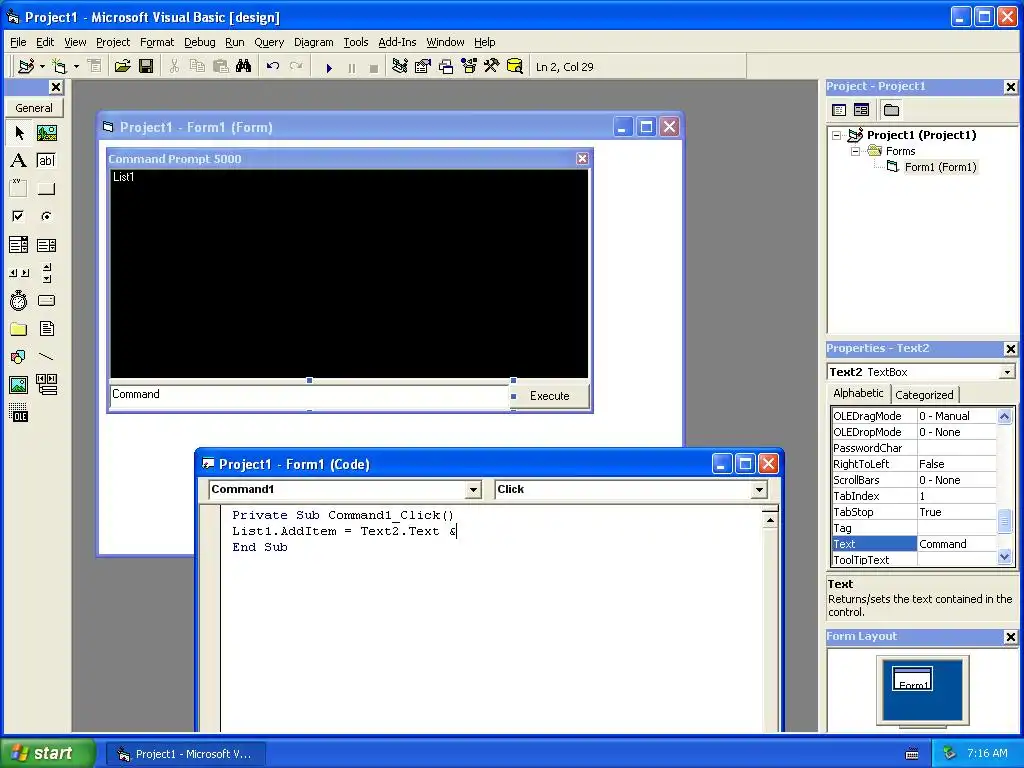Select the Label tool in toolbox
This screenshot has width=1024, height=768.
[19, 161]
